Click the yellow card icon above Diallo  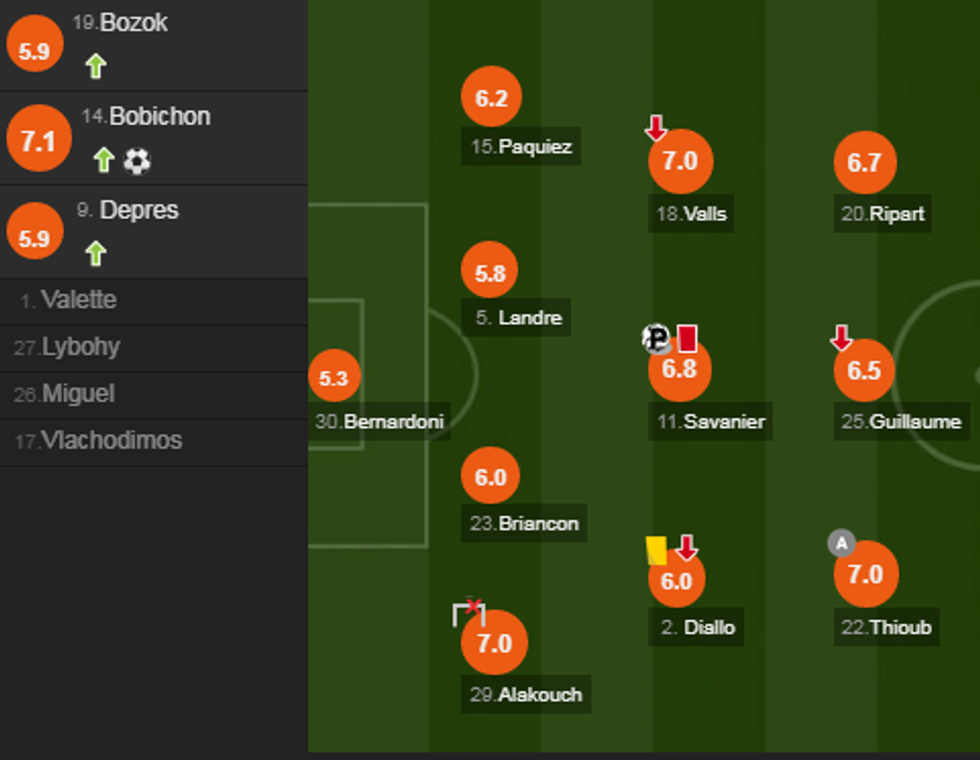(x=656, y=550)
